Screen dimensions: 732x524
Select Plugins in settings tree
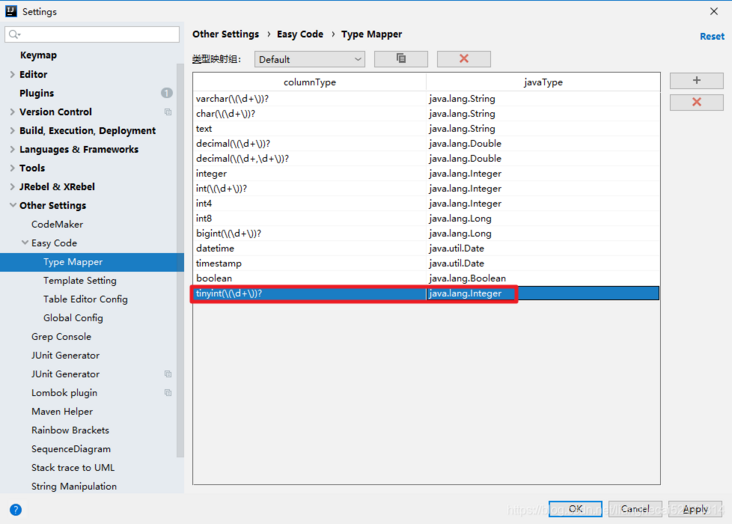pyautogui.click(x=37, y=93)
